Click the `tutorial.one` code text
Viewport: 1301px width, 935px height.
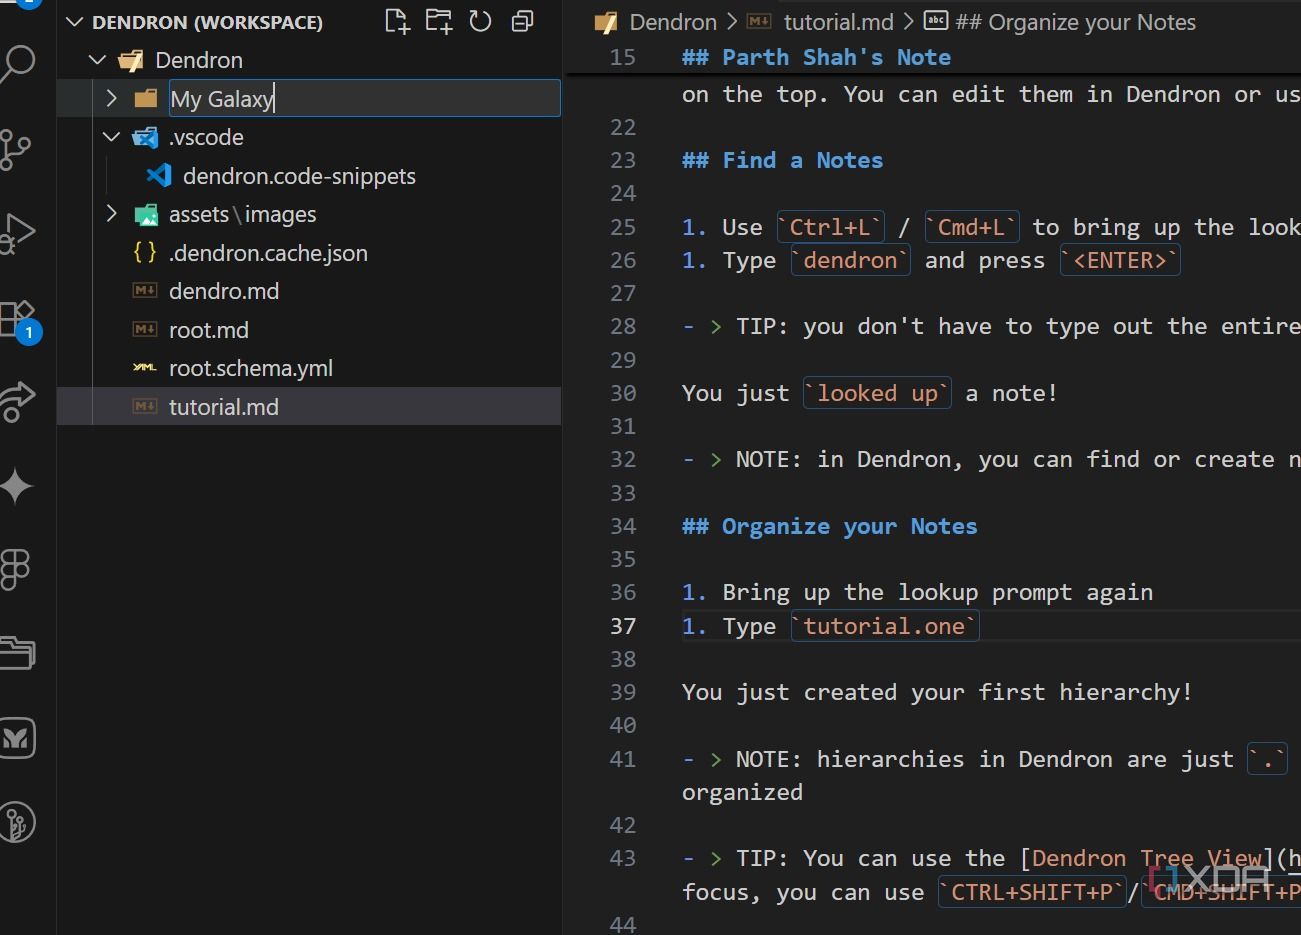tap(885, 626)
